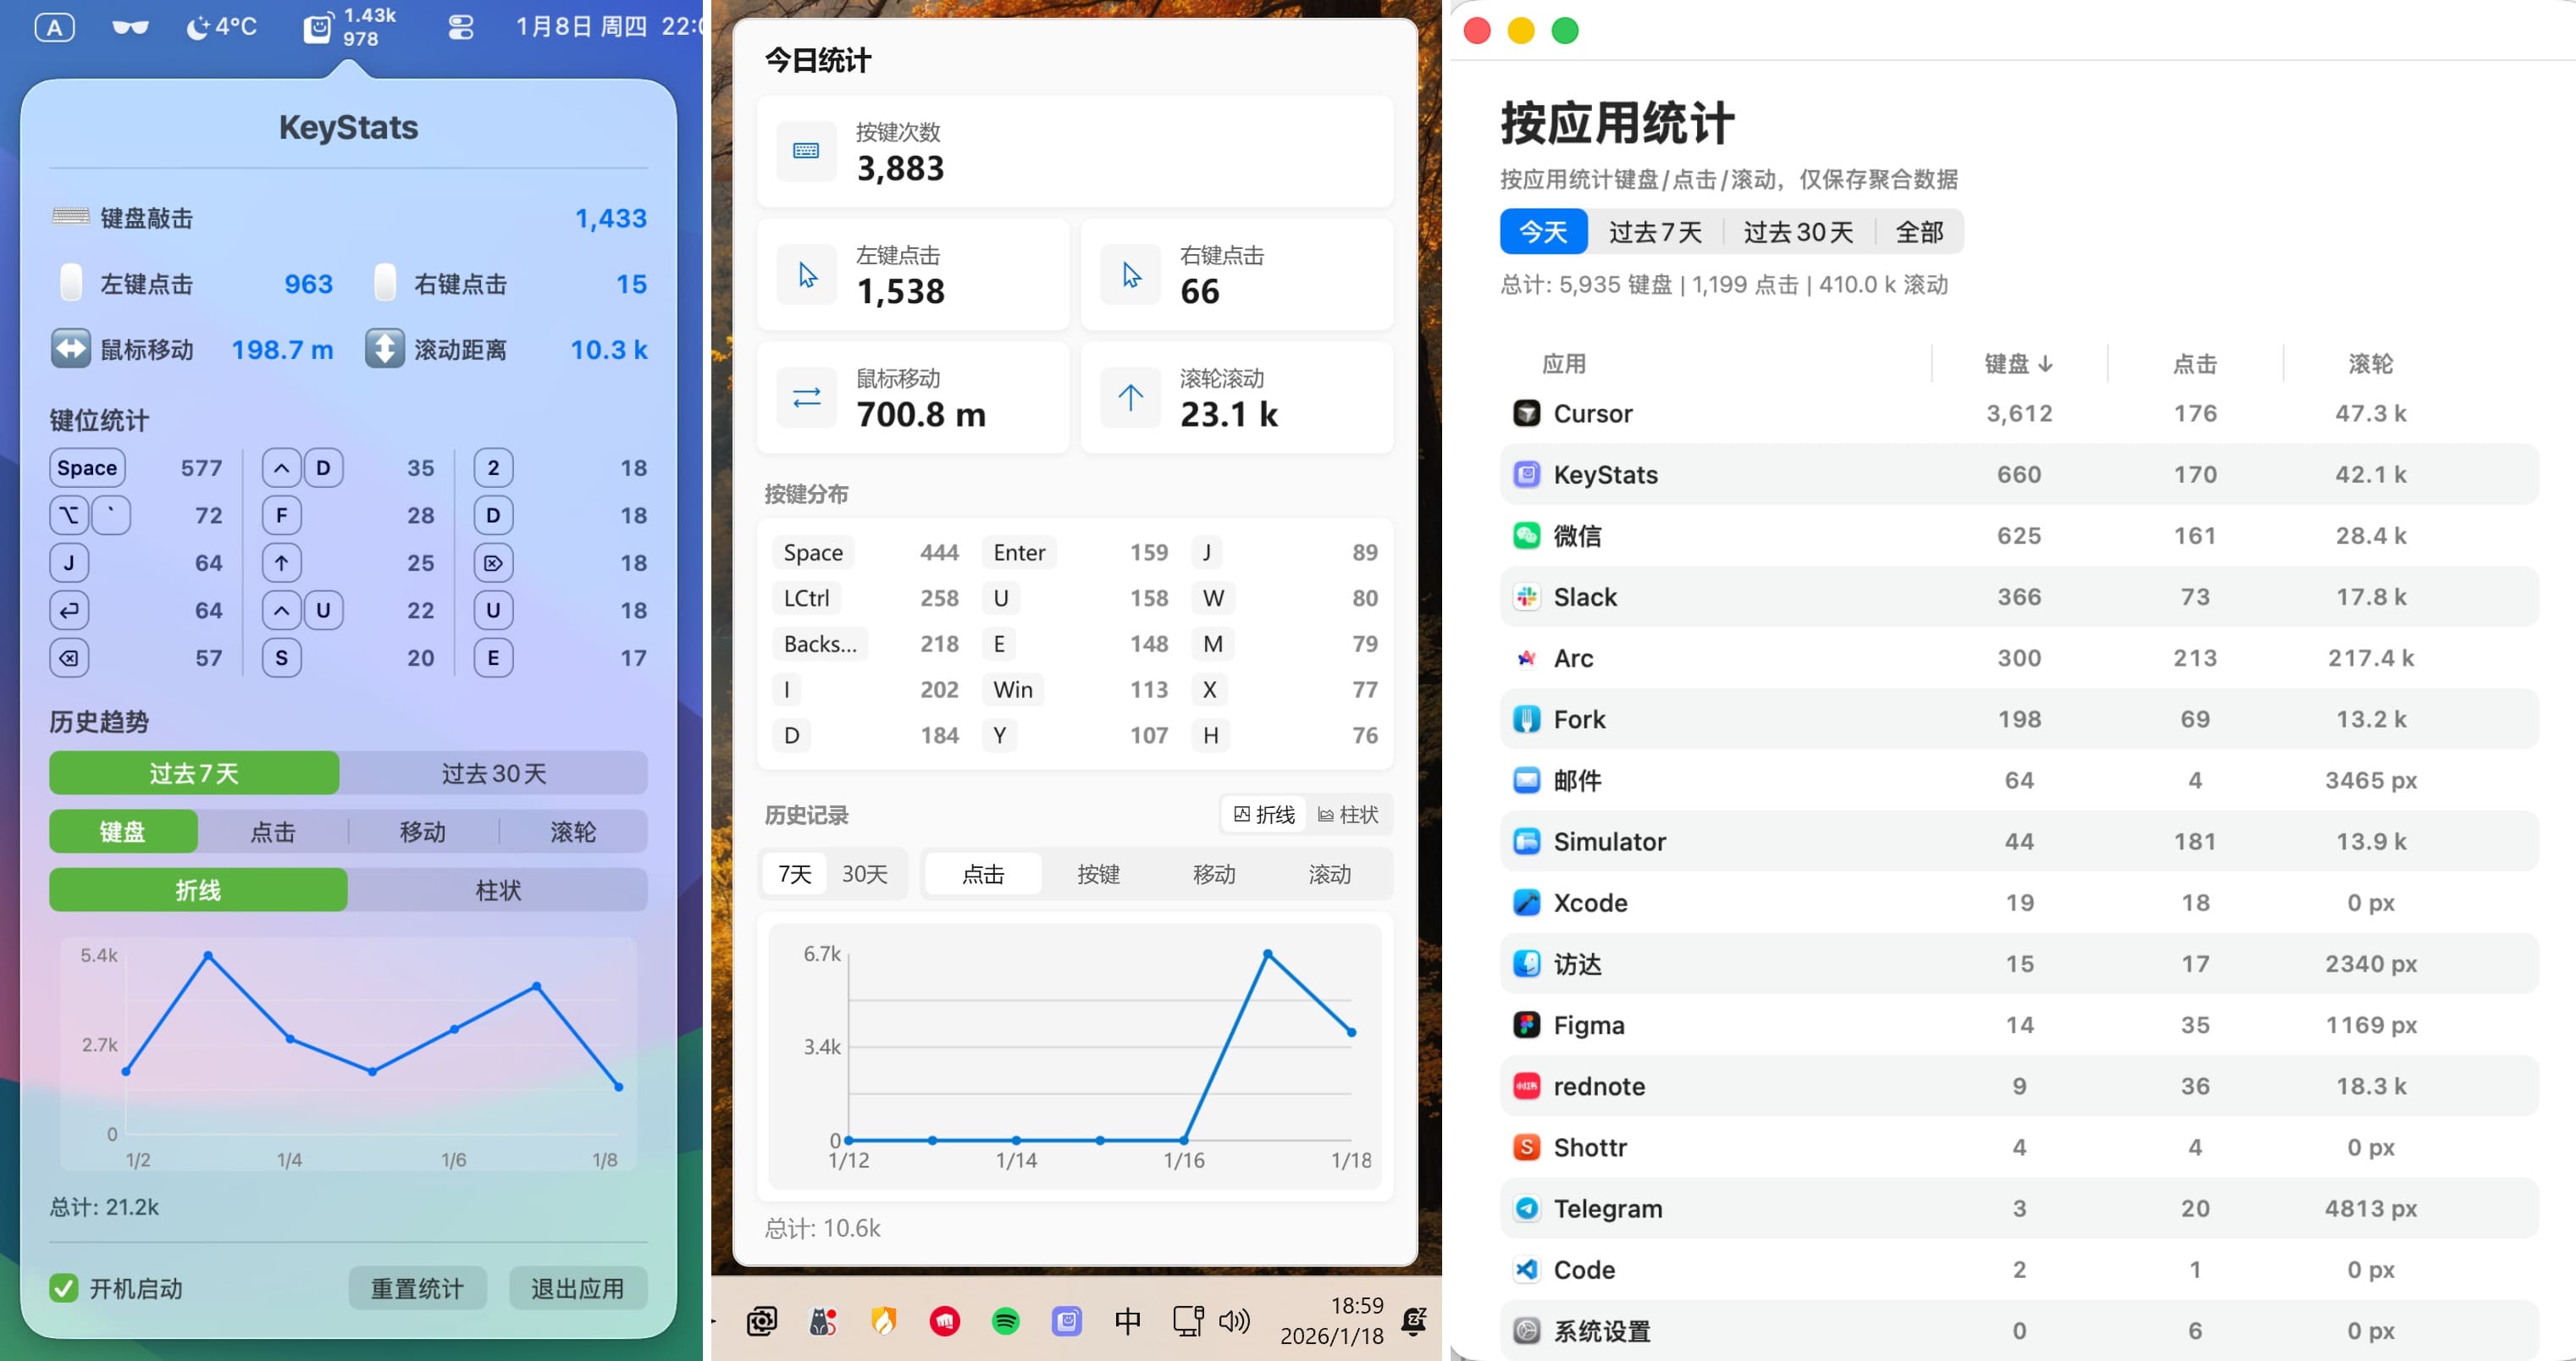This screenshot has height=1361, width=2576.
Task: Switch history chart to 柱状 in Windows panel
Action: [x=1348, y=814]
